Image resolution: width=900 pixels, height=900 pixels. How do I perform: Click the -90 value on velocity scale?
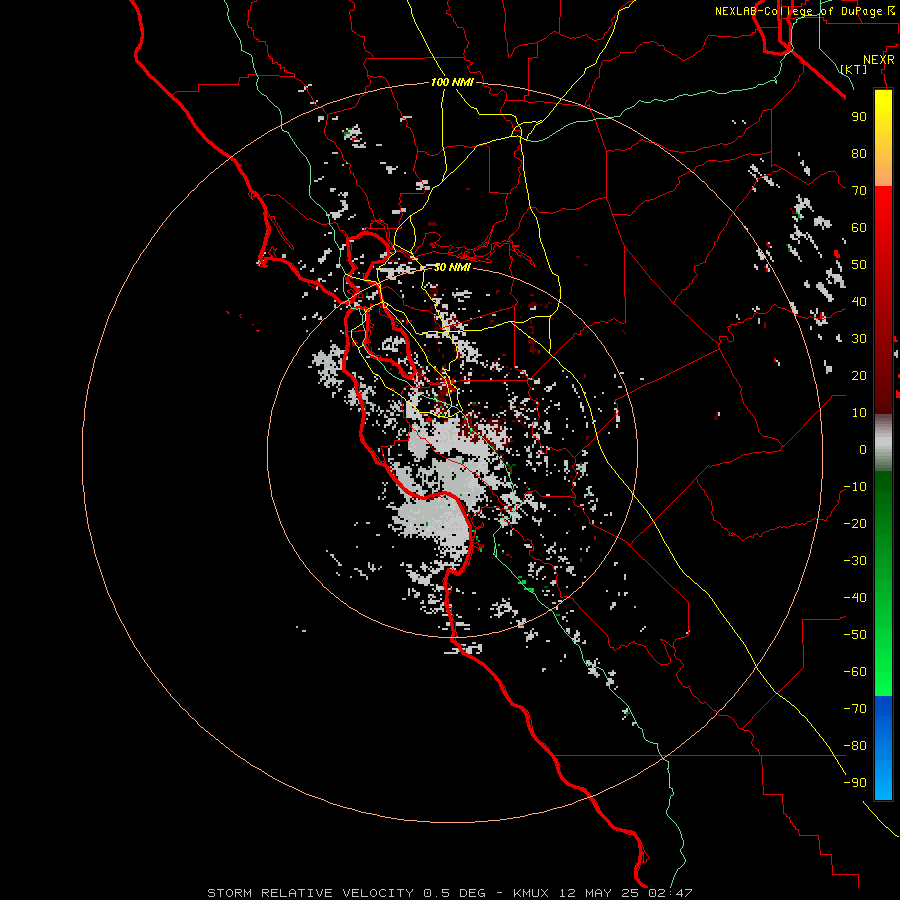(x=855, y=783)
